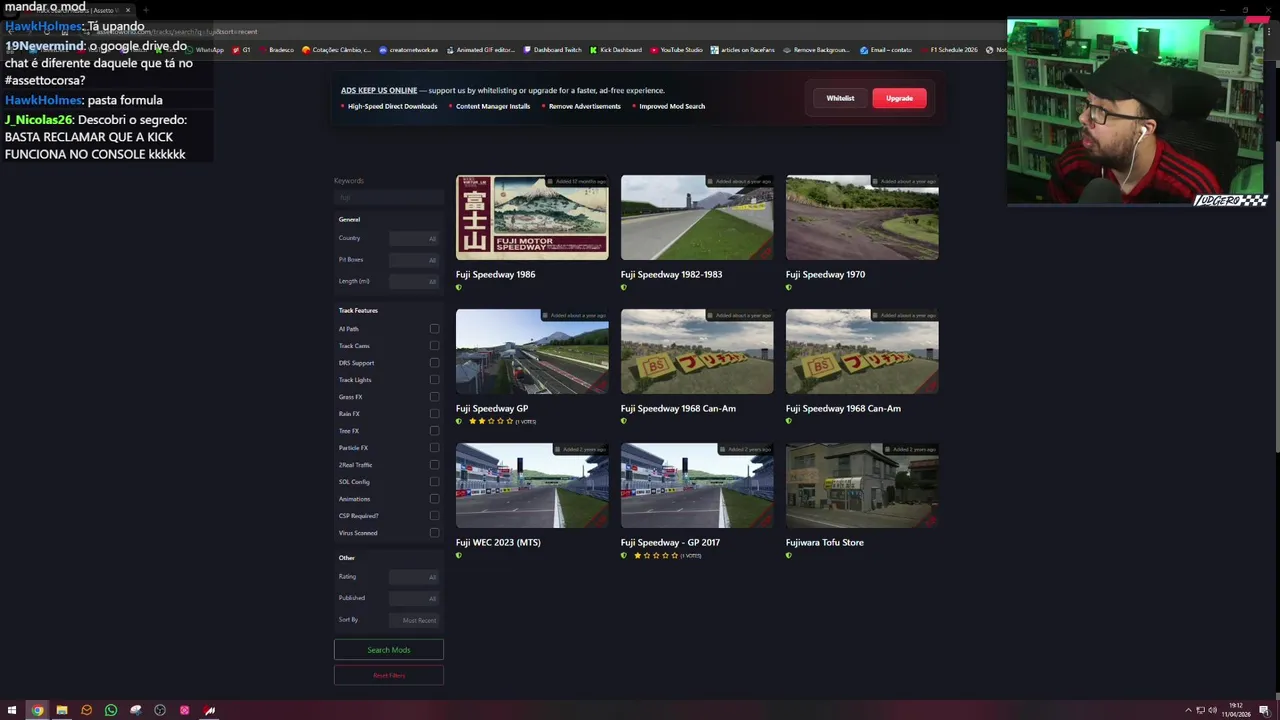The width and height of the screenshot is (1280, 720).
Task: Click the green shield under Fuji WEC 2023
Action: pos(459,556)
